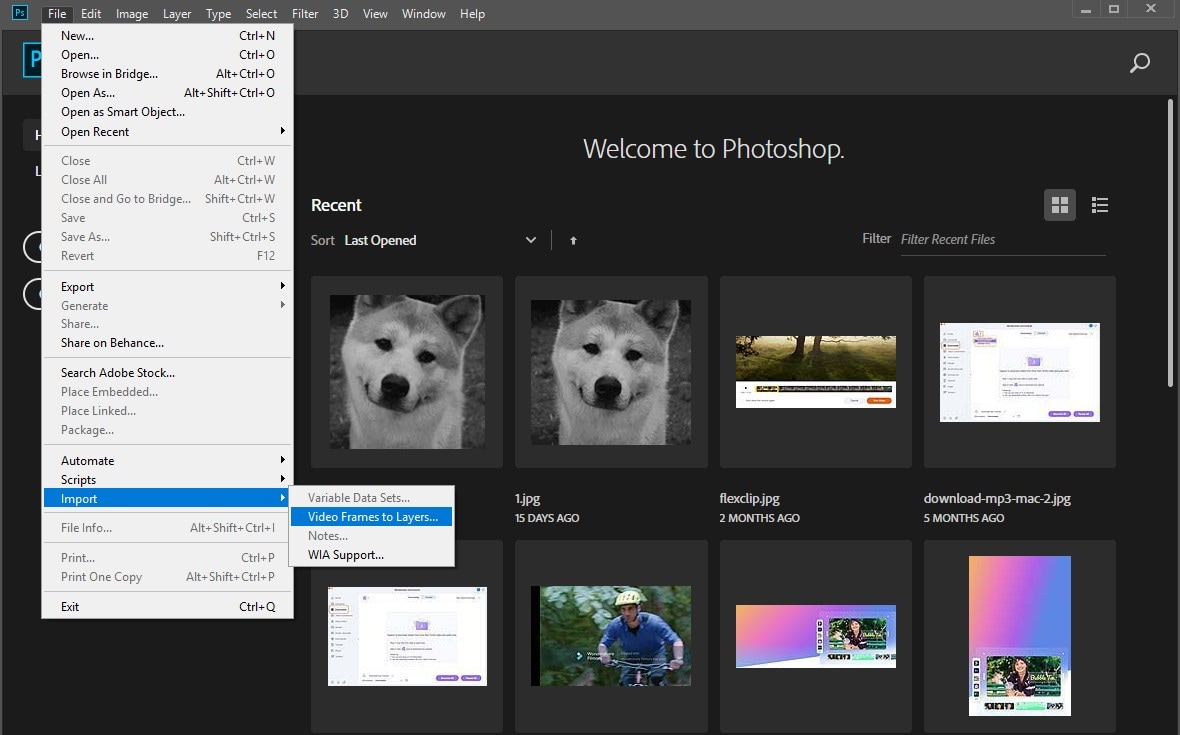
Task: Open the View menu
Action: coord(375,14)
